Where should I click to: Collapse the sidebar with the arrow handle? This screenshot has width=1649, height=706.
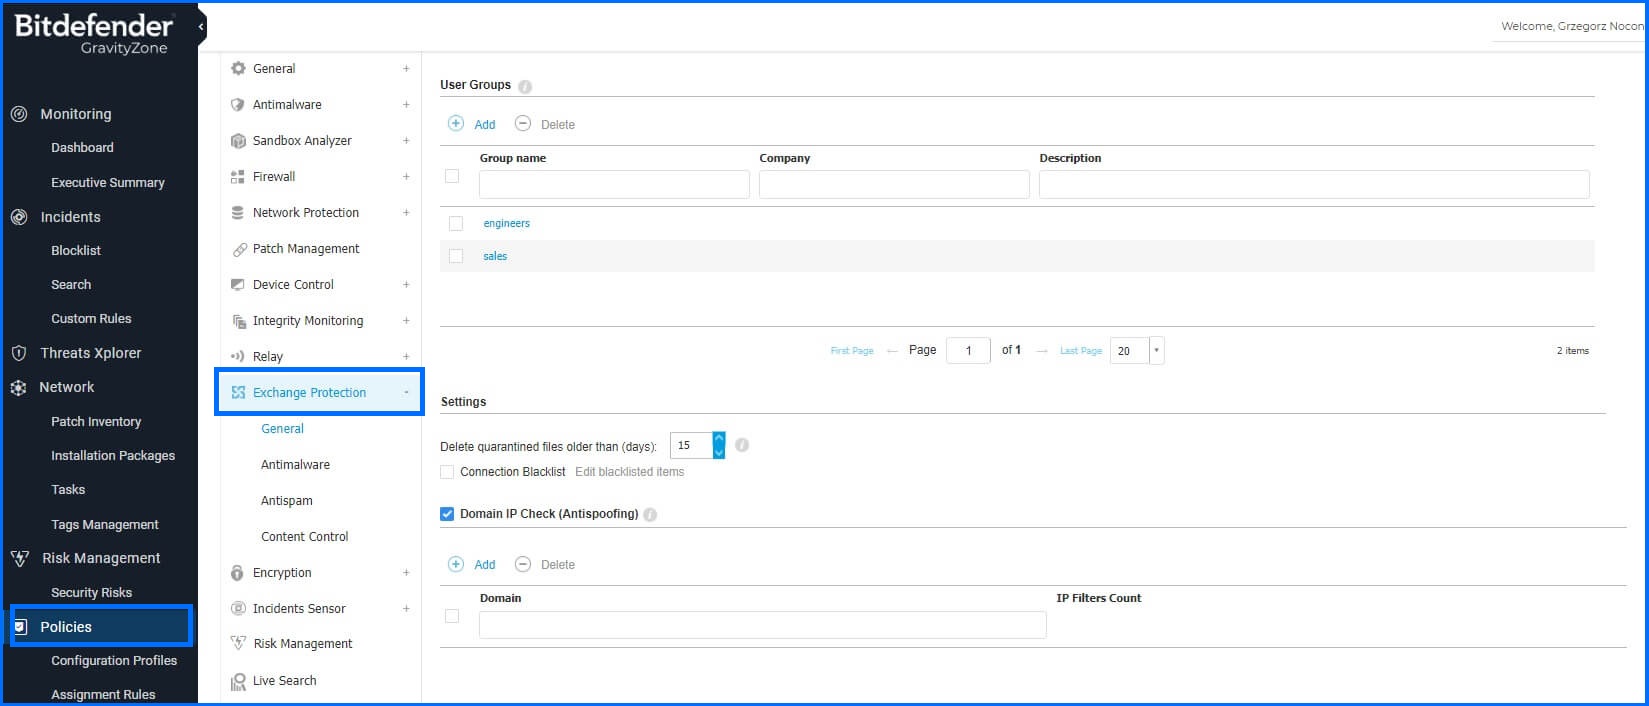click(201, 27)
